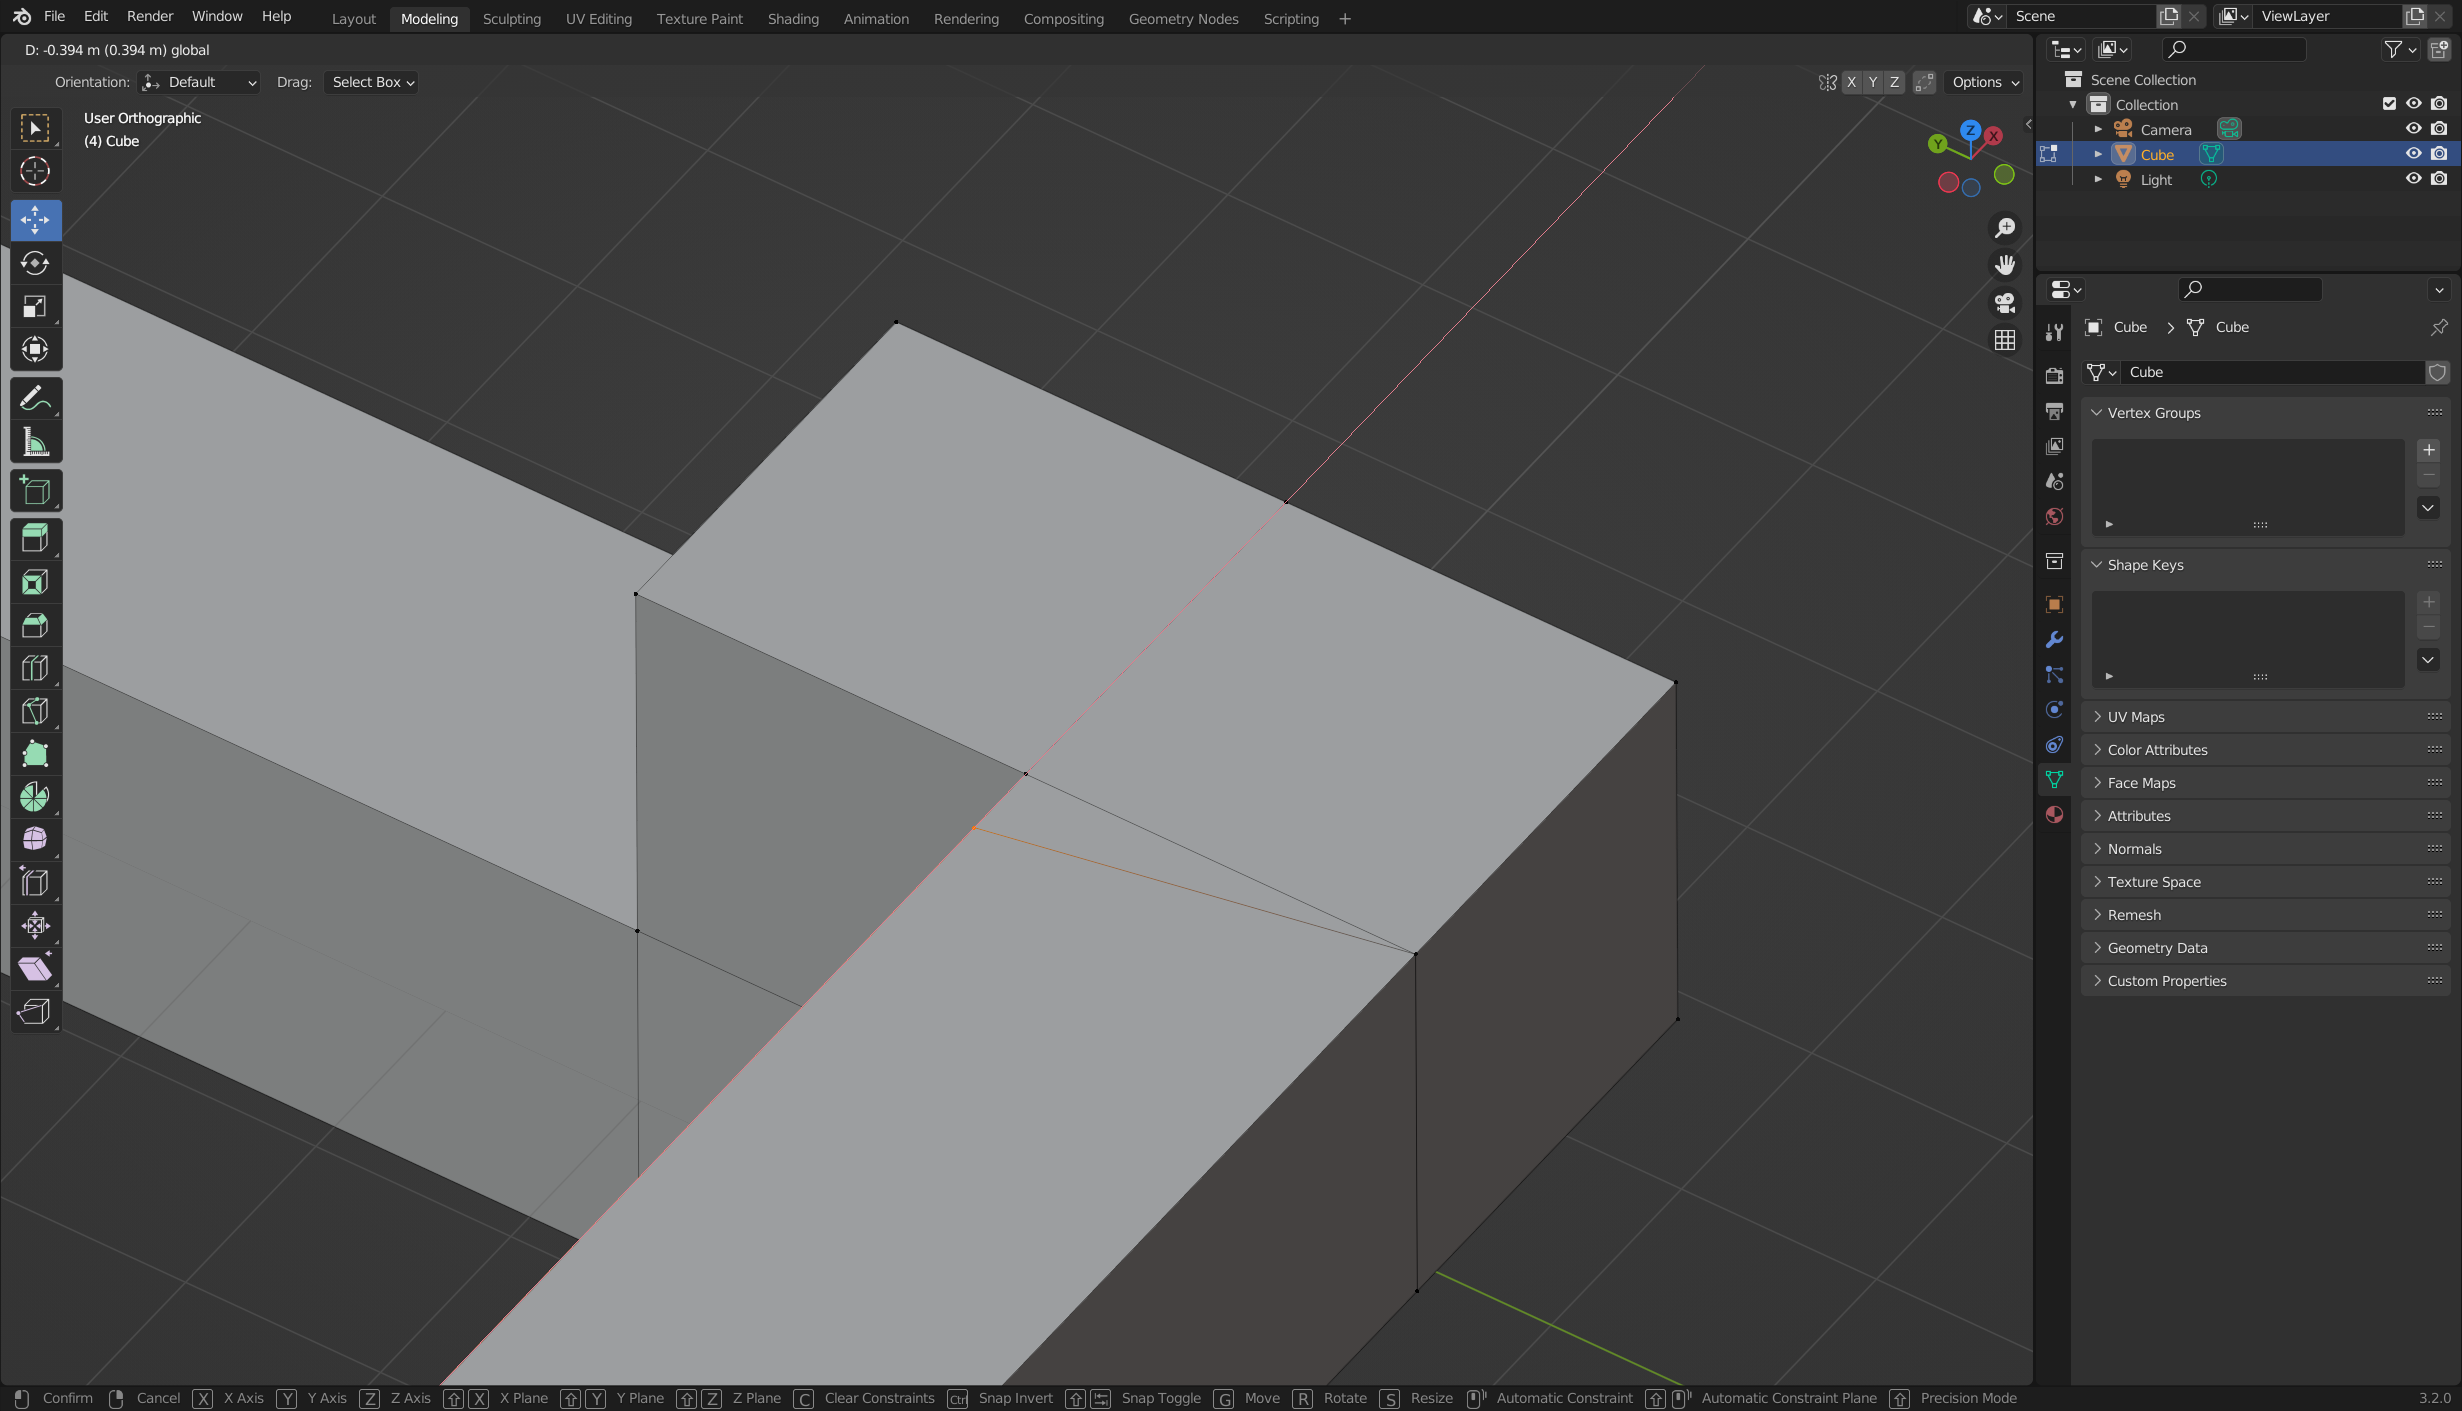Click Z axis blue gizmo circle
This screenshot has height=1411, width=2462.
pyautogui.click(x=1970, y=130)
